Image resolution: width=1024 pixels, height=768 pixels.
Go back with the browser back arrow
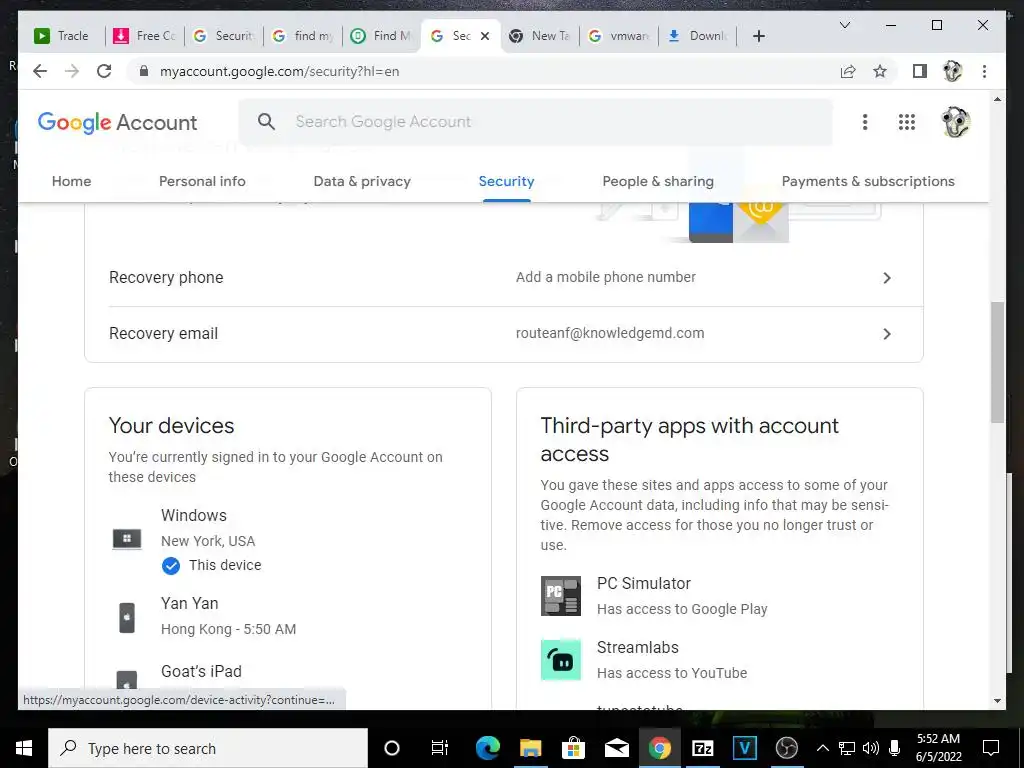pyautogui.click(x=40, y=71)
